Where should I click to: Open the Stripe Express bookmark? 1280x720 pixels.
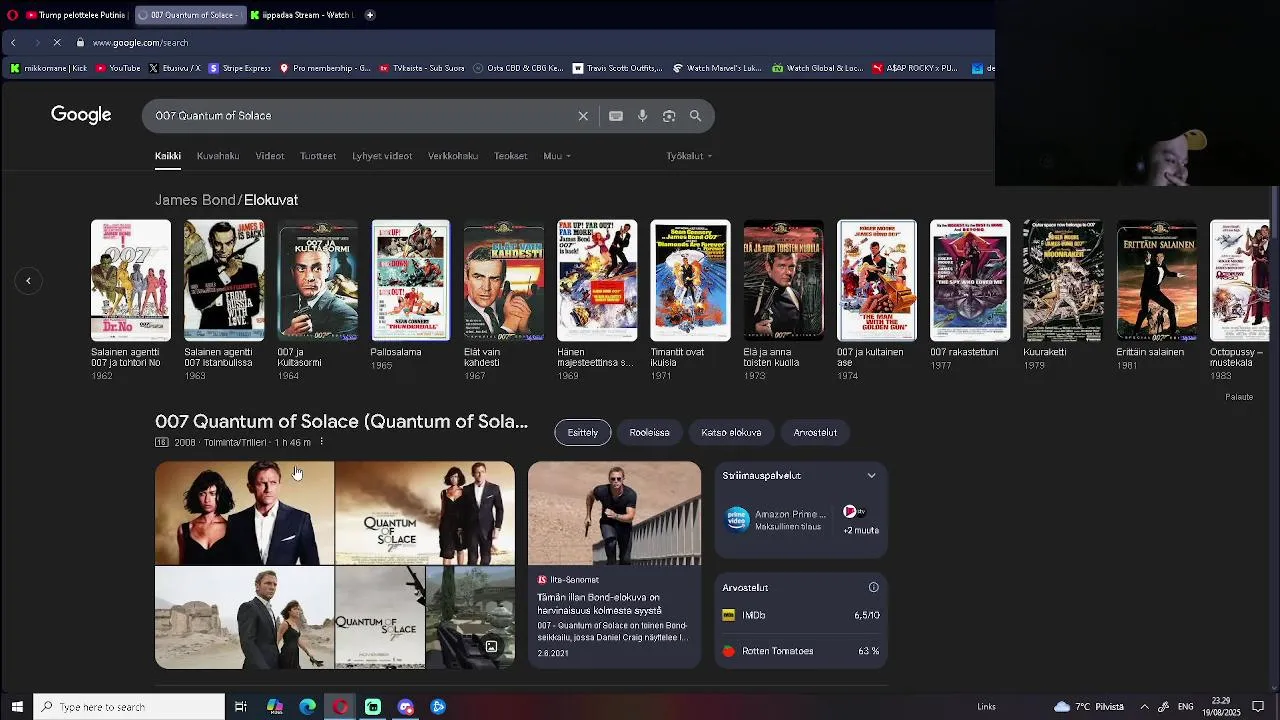click(x=238, y=69)
